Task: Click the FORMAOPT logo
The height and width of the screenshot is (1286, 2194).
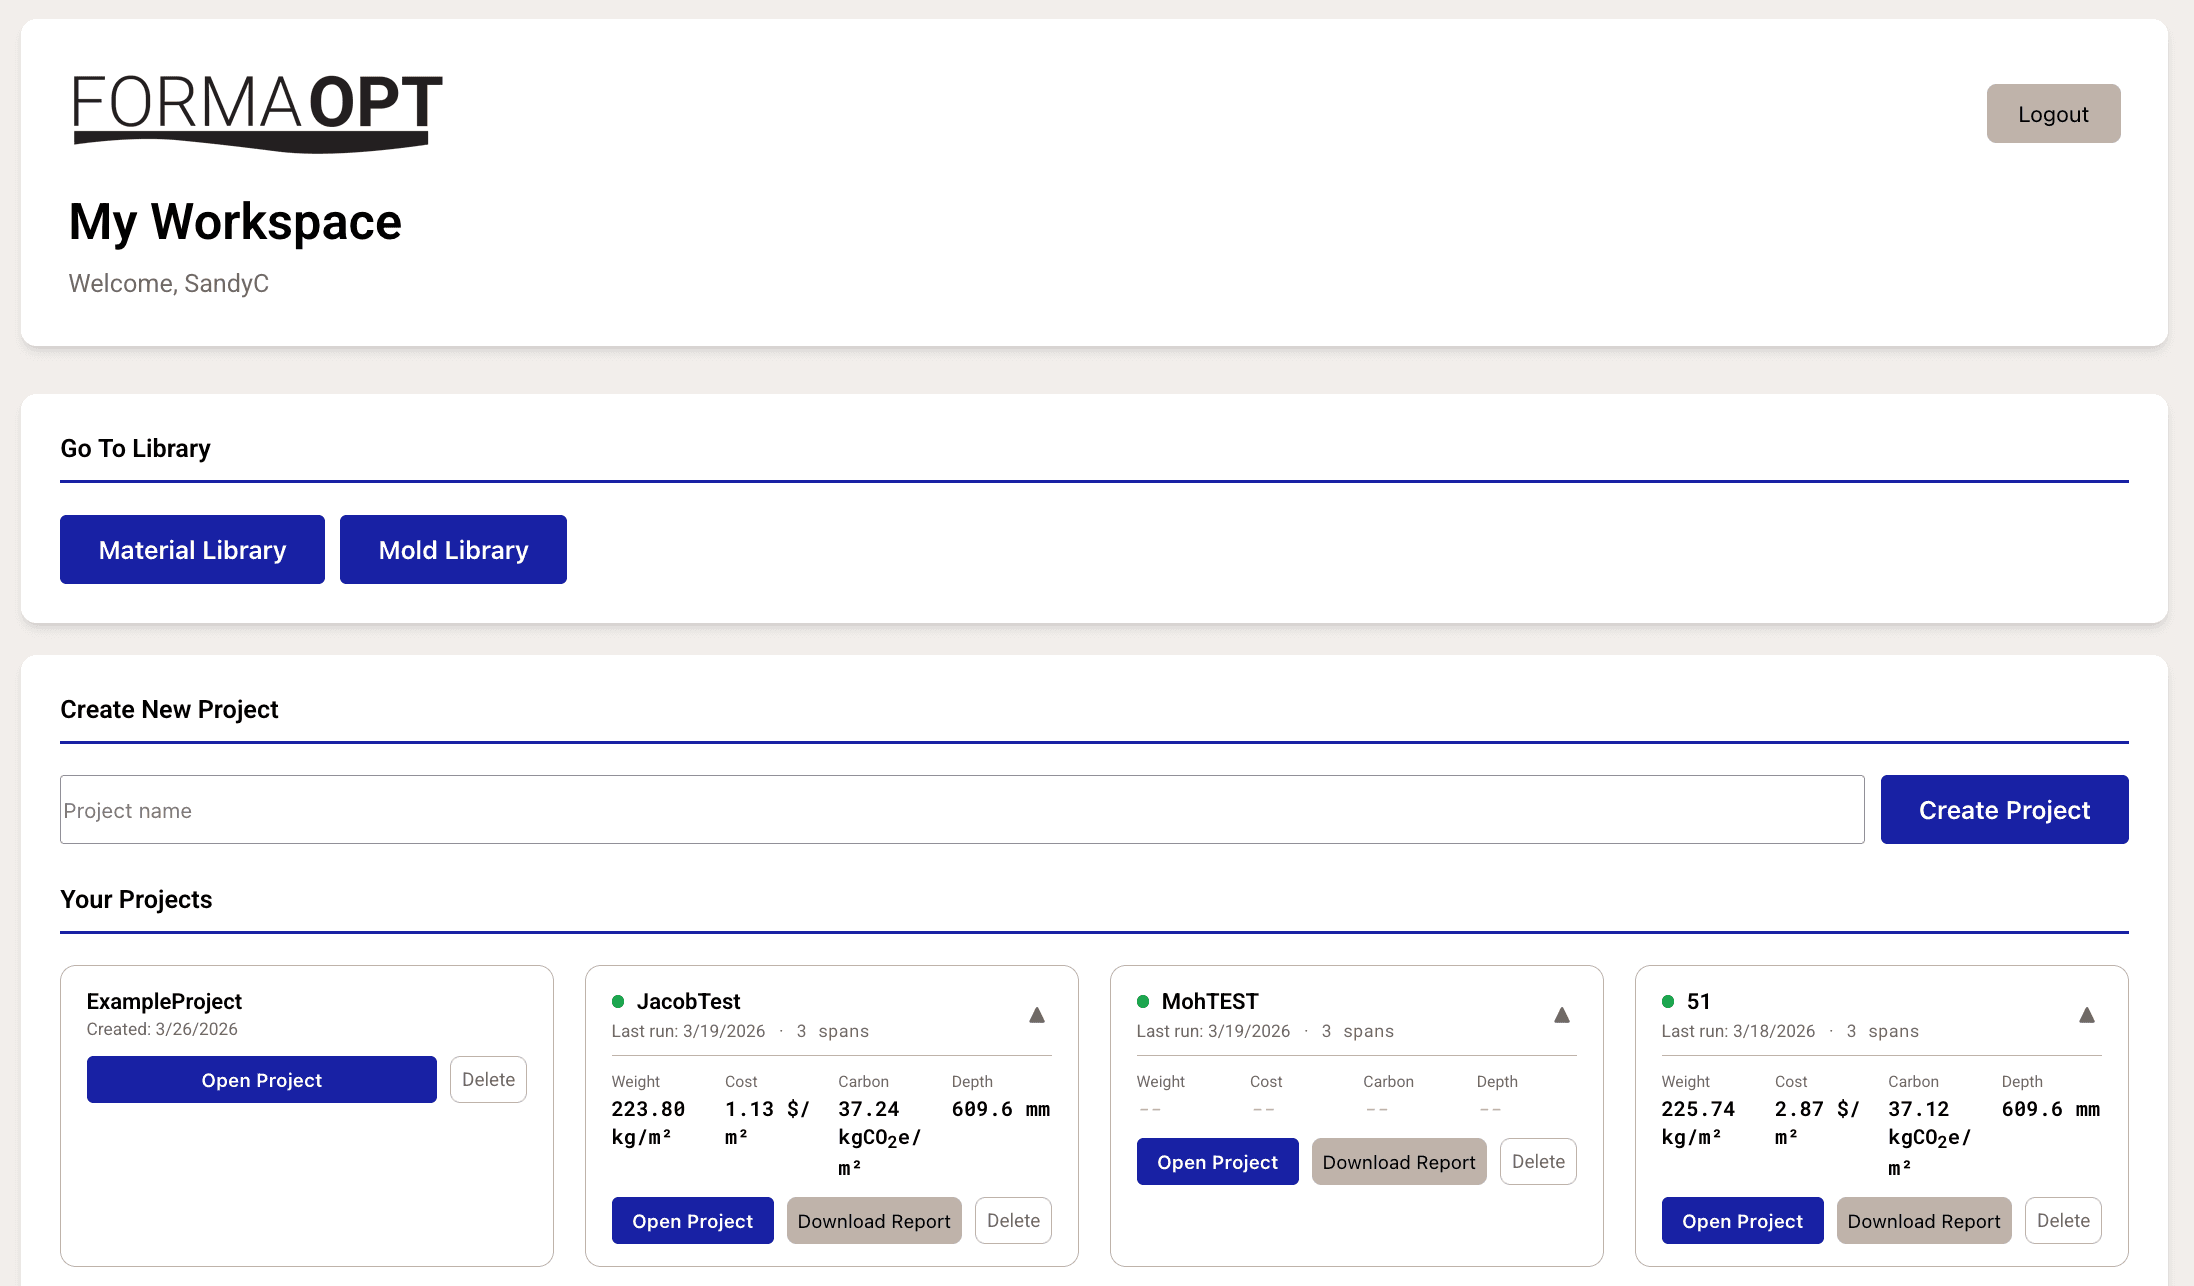Action: pyautogui.click(x=256, y=110)
